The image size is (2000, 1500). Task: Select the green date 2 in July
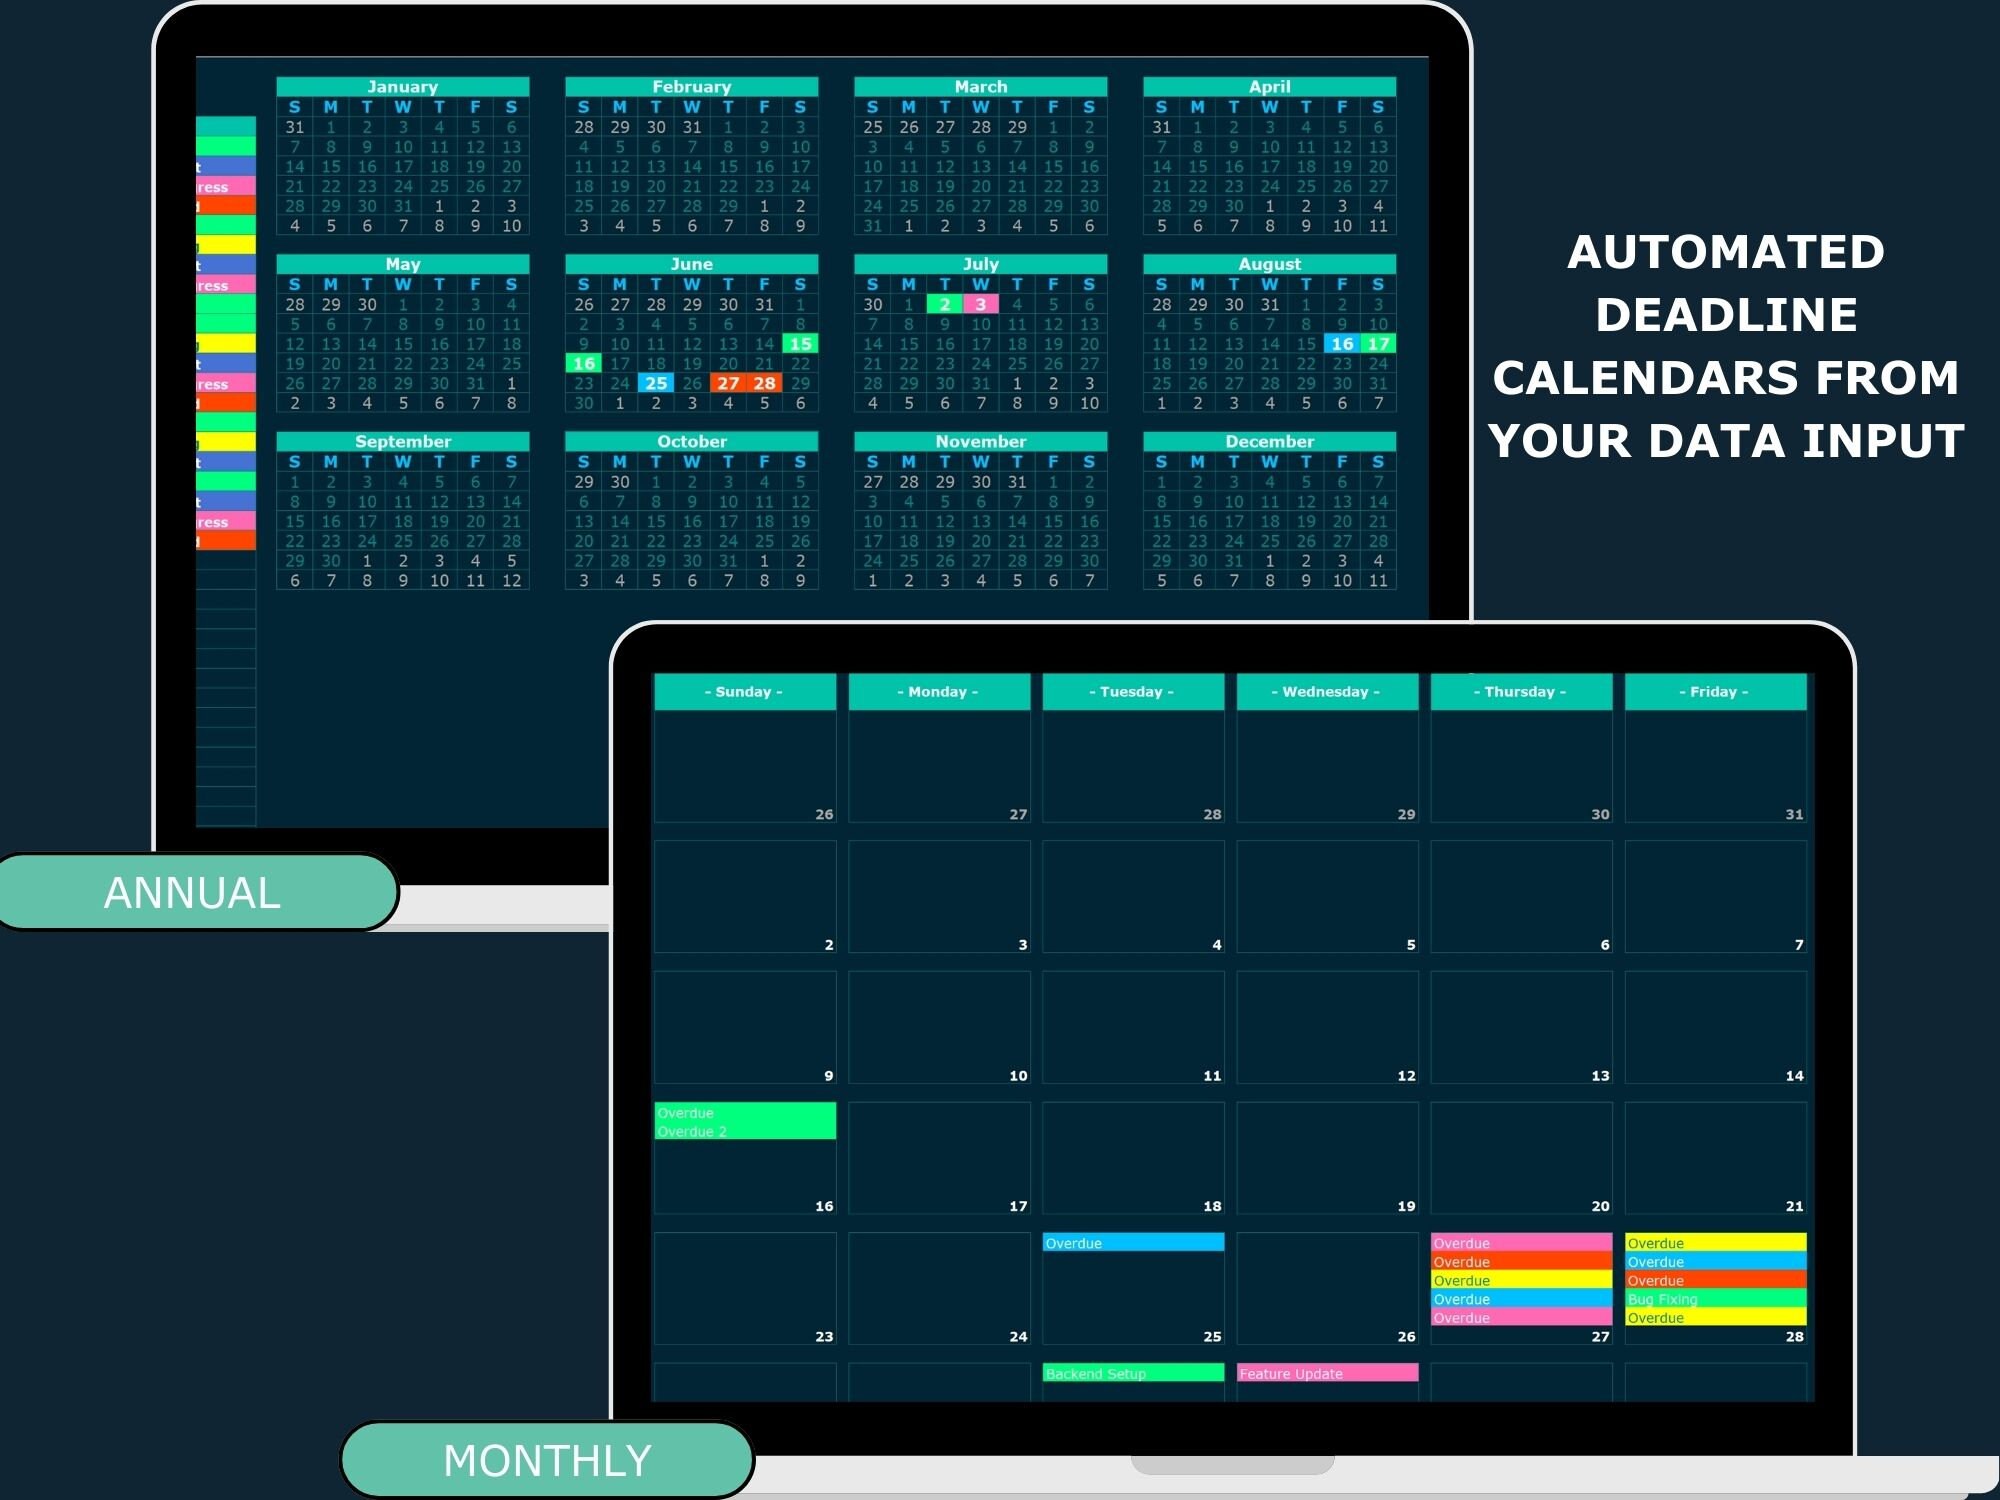(x=944, y=304)
